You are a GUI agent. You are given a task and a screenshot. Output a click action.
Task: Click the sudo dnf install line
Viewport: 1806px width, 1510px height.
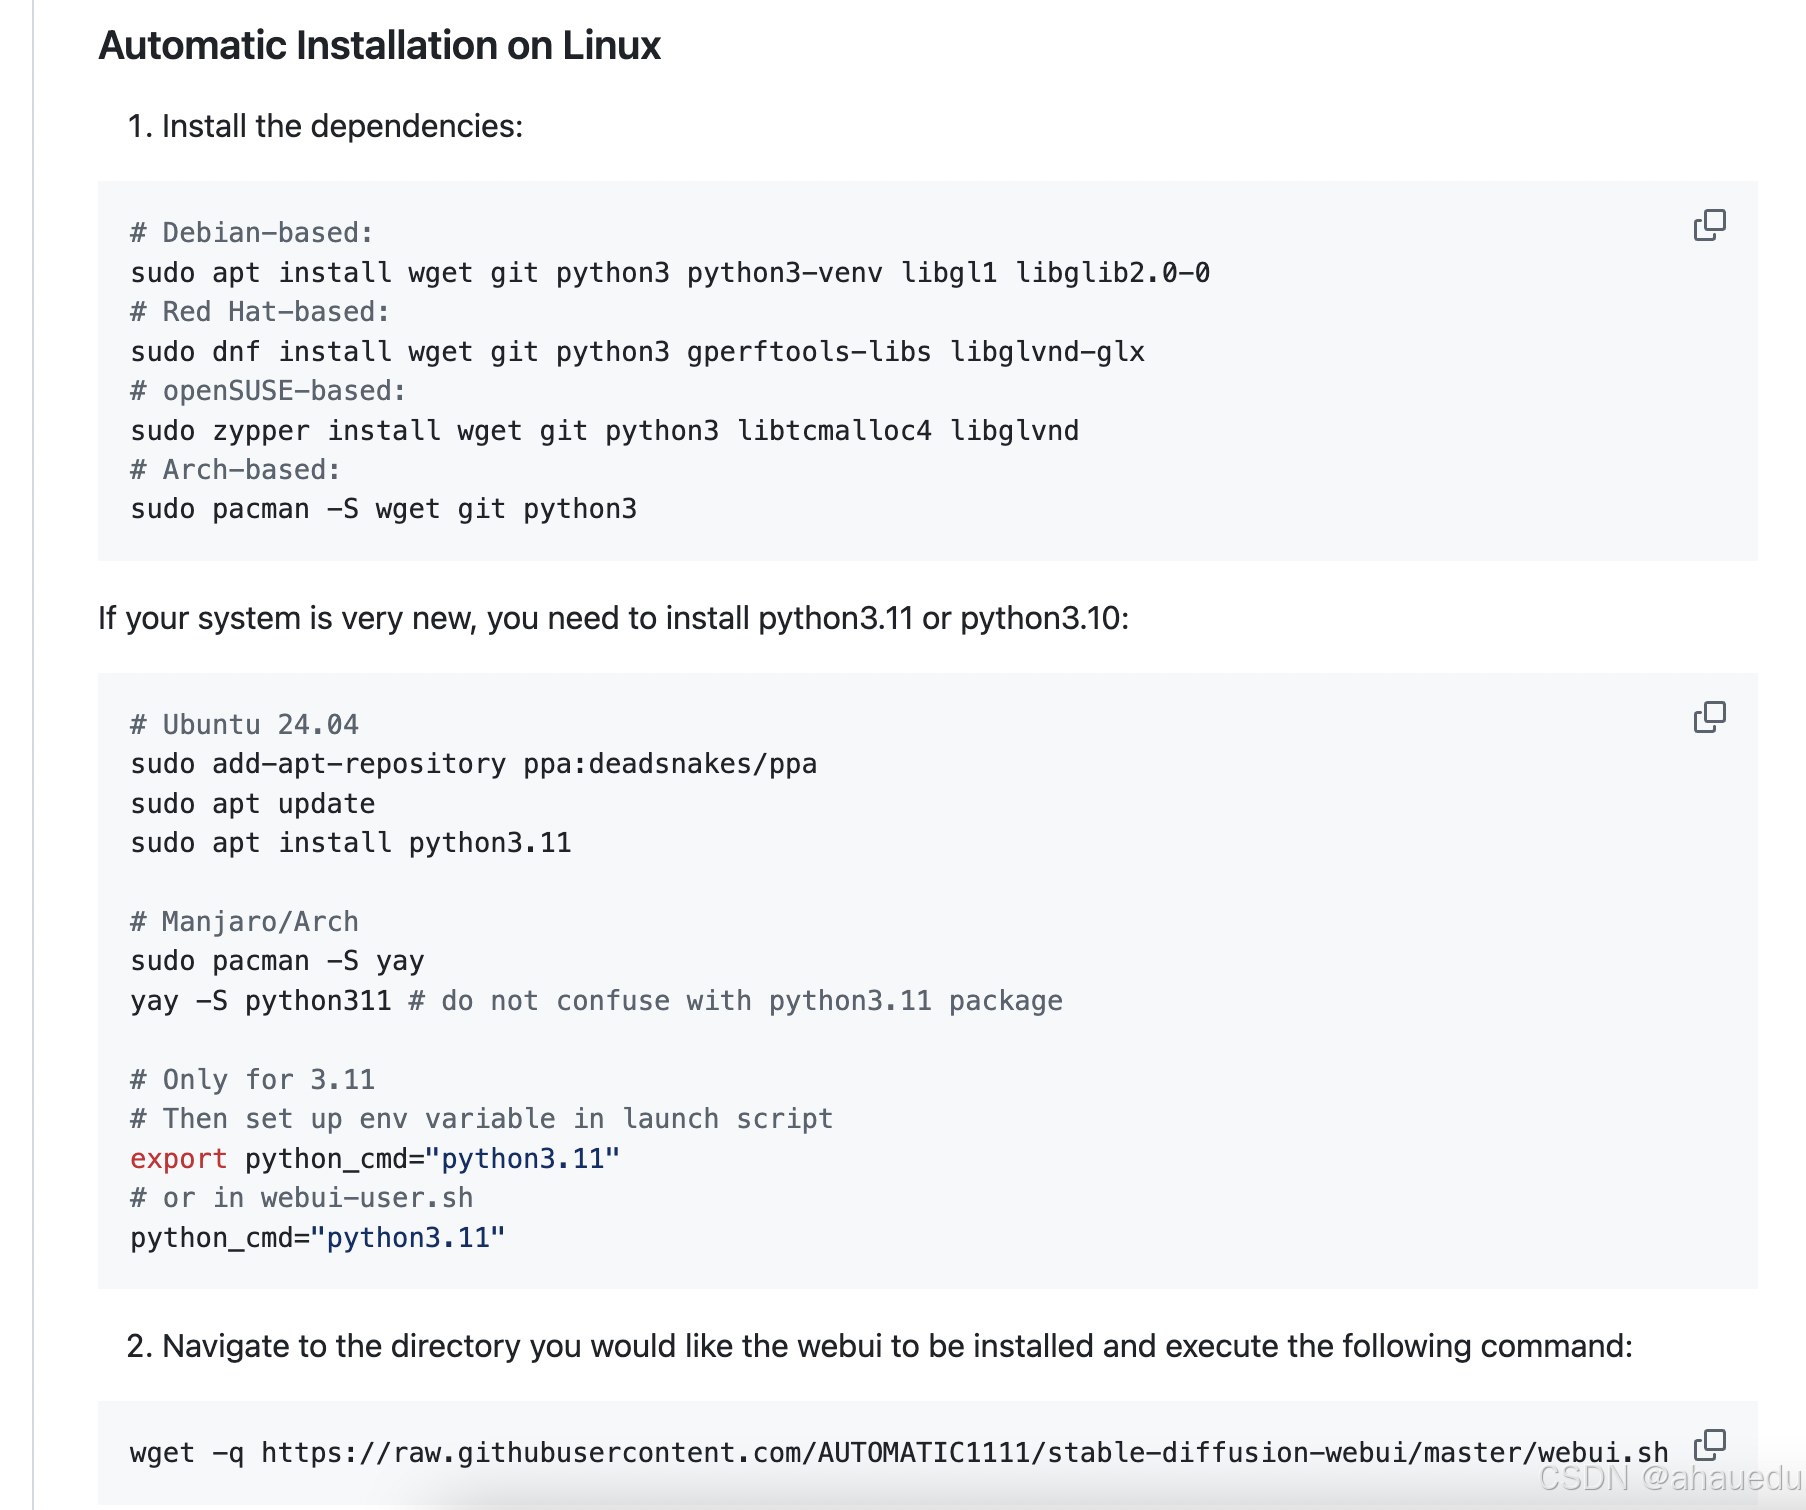click(638, 352)
